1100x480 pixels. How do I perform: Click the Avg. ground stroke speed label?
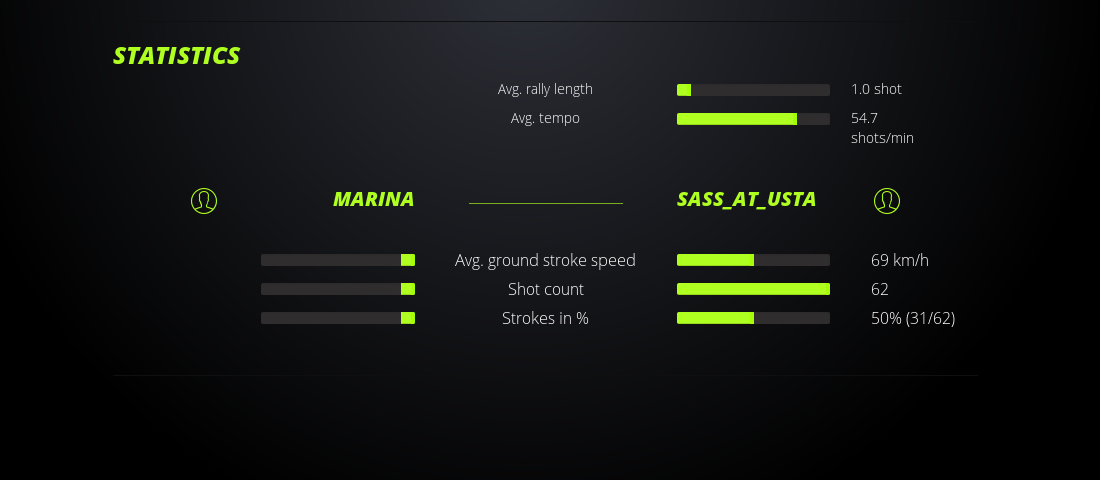pos(545,260)
